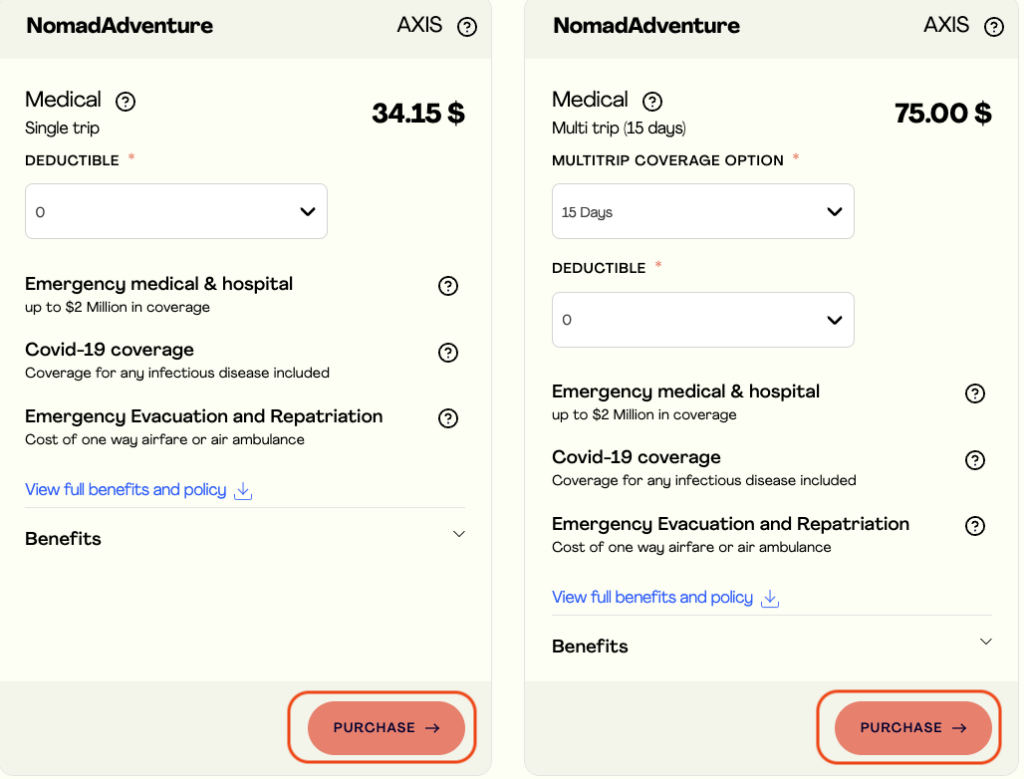This screenshot has width=1024, height=779.
Task: Open Multitrip Coverage Option dropdown showing 15 Days
Action: (703, 211)
